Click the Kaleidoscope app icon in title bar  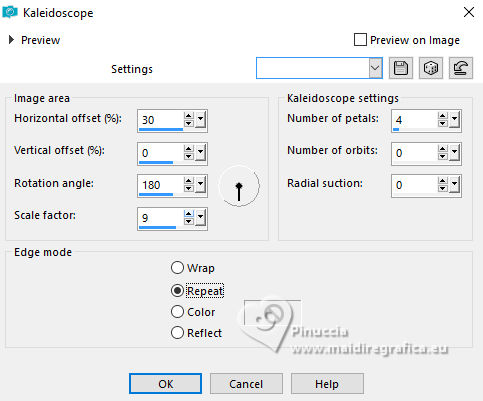click(10, 12)
